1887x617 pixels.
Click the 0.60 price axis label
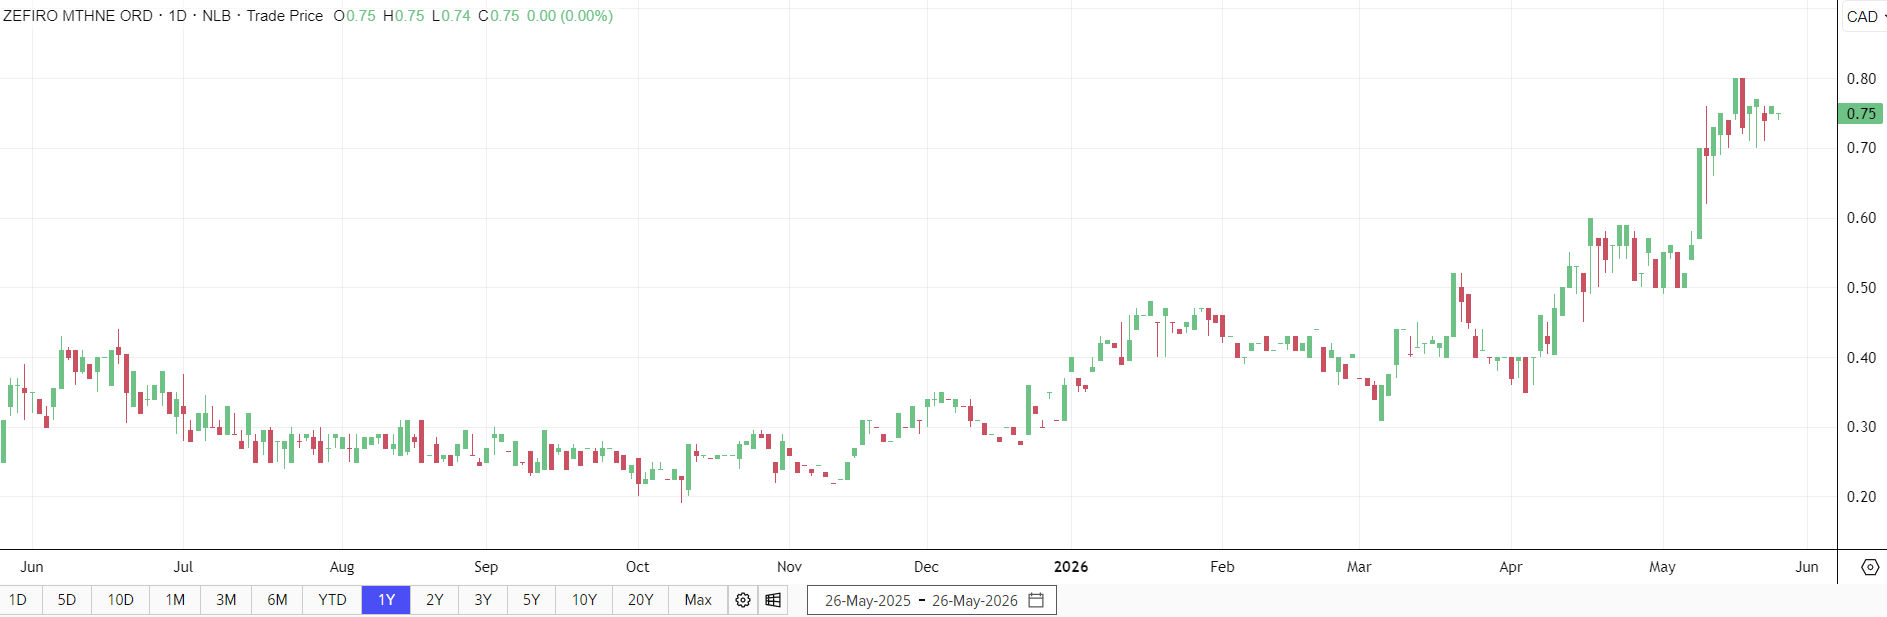click(x=1861, y=218)
